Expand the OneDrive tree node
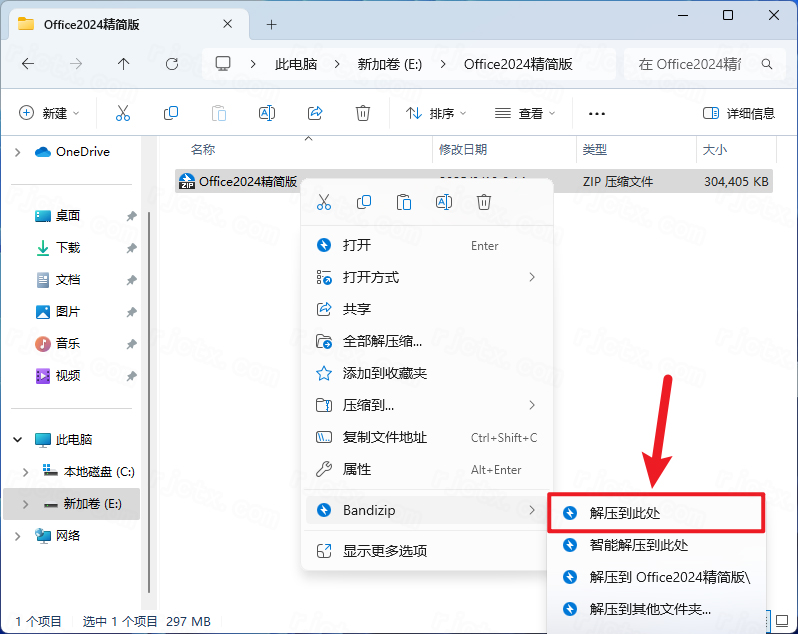 coord(17,152)
